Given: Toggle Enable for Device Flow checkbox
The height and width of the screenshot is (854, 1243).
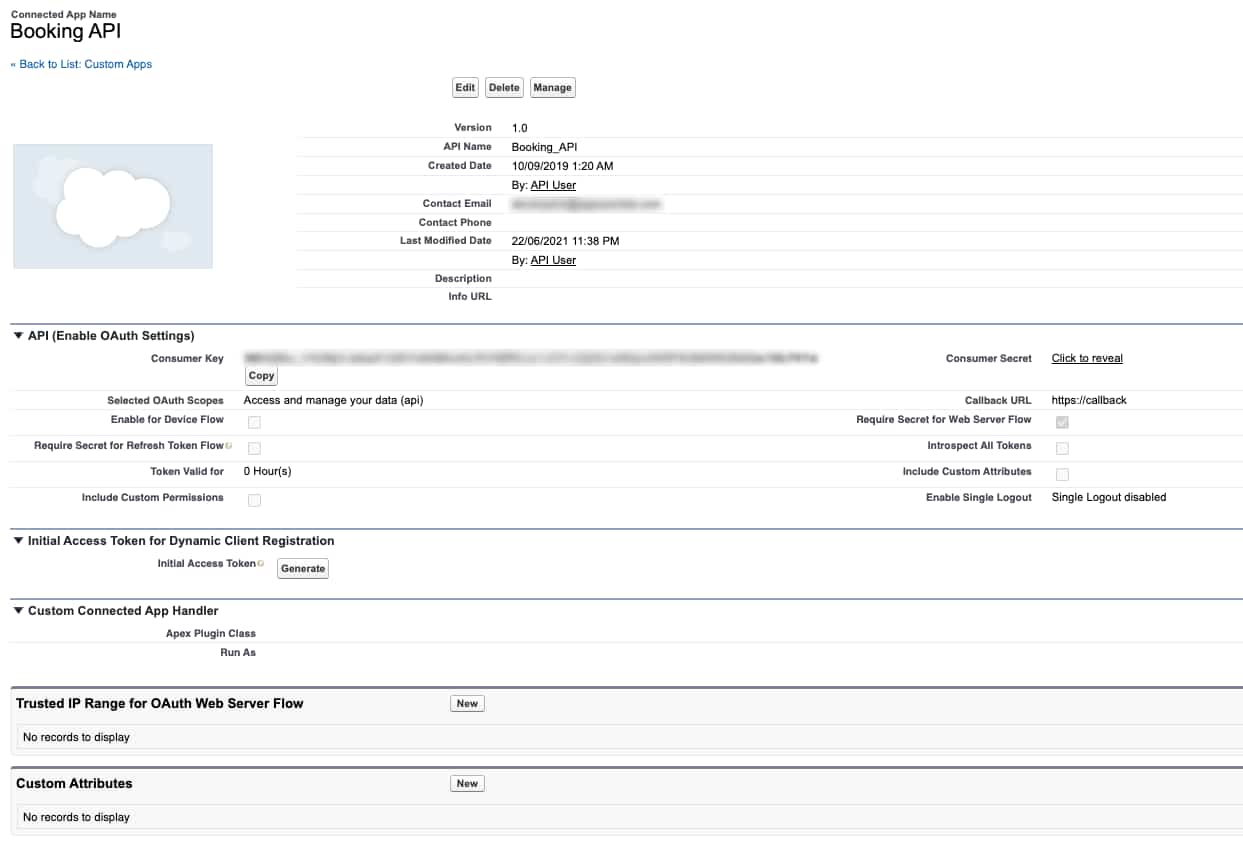Looking at the screenshot, I should [x=254, y=422].
